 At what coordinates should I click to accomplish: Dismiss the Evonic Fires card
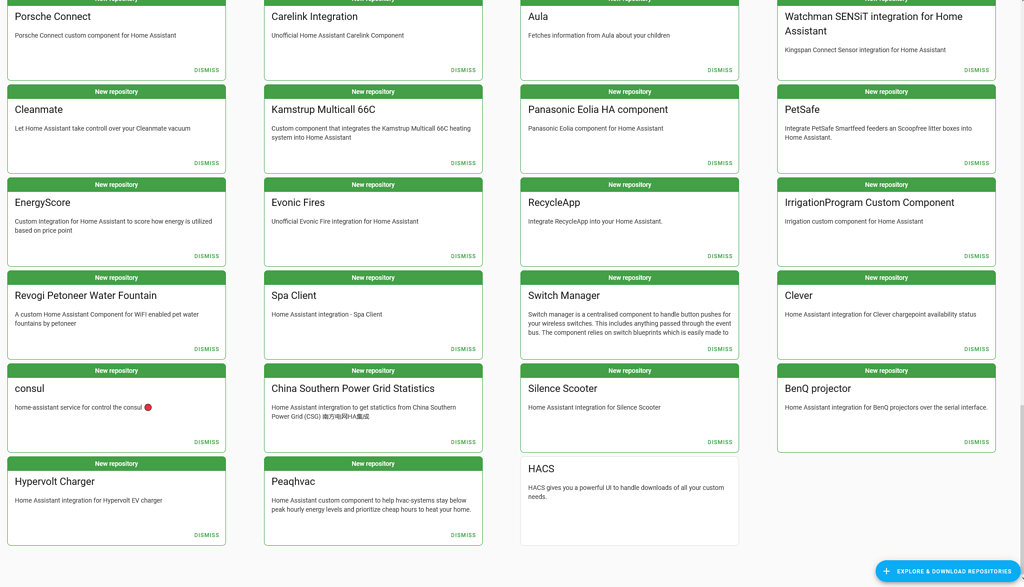[x=463, y=256]
